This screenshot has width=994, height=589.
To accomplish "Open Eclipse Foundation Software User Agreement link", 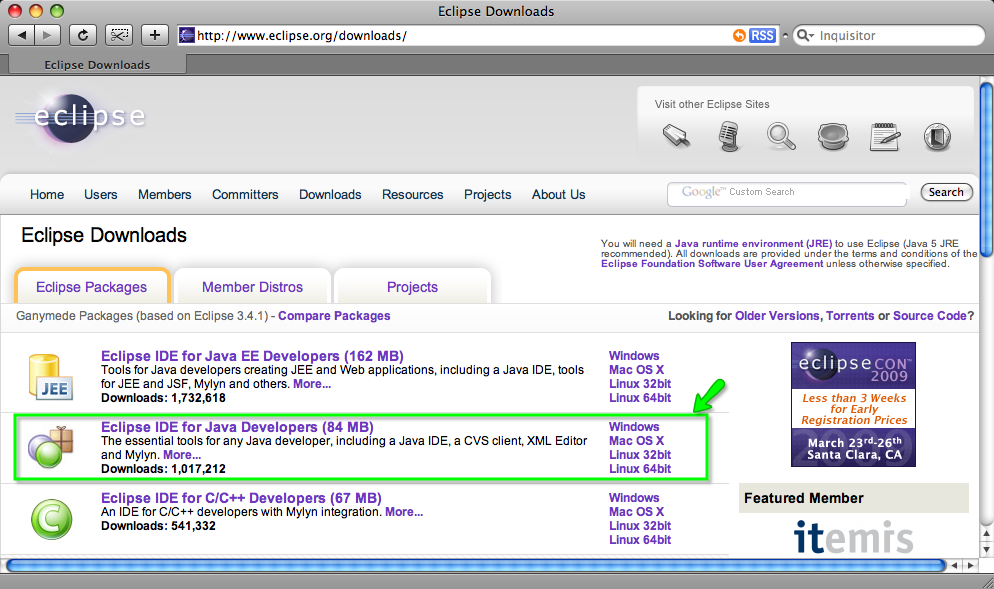I will [x=712, y=264].
